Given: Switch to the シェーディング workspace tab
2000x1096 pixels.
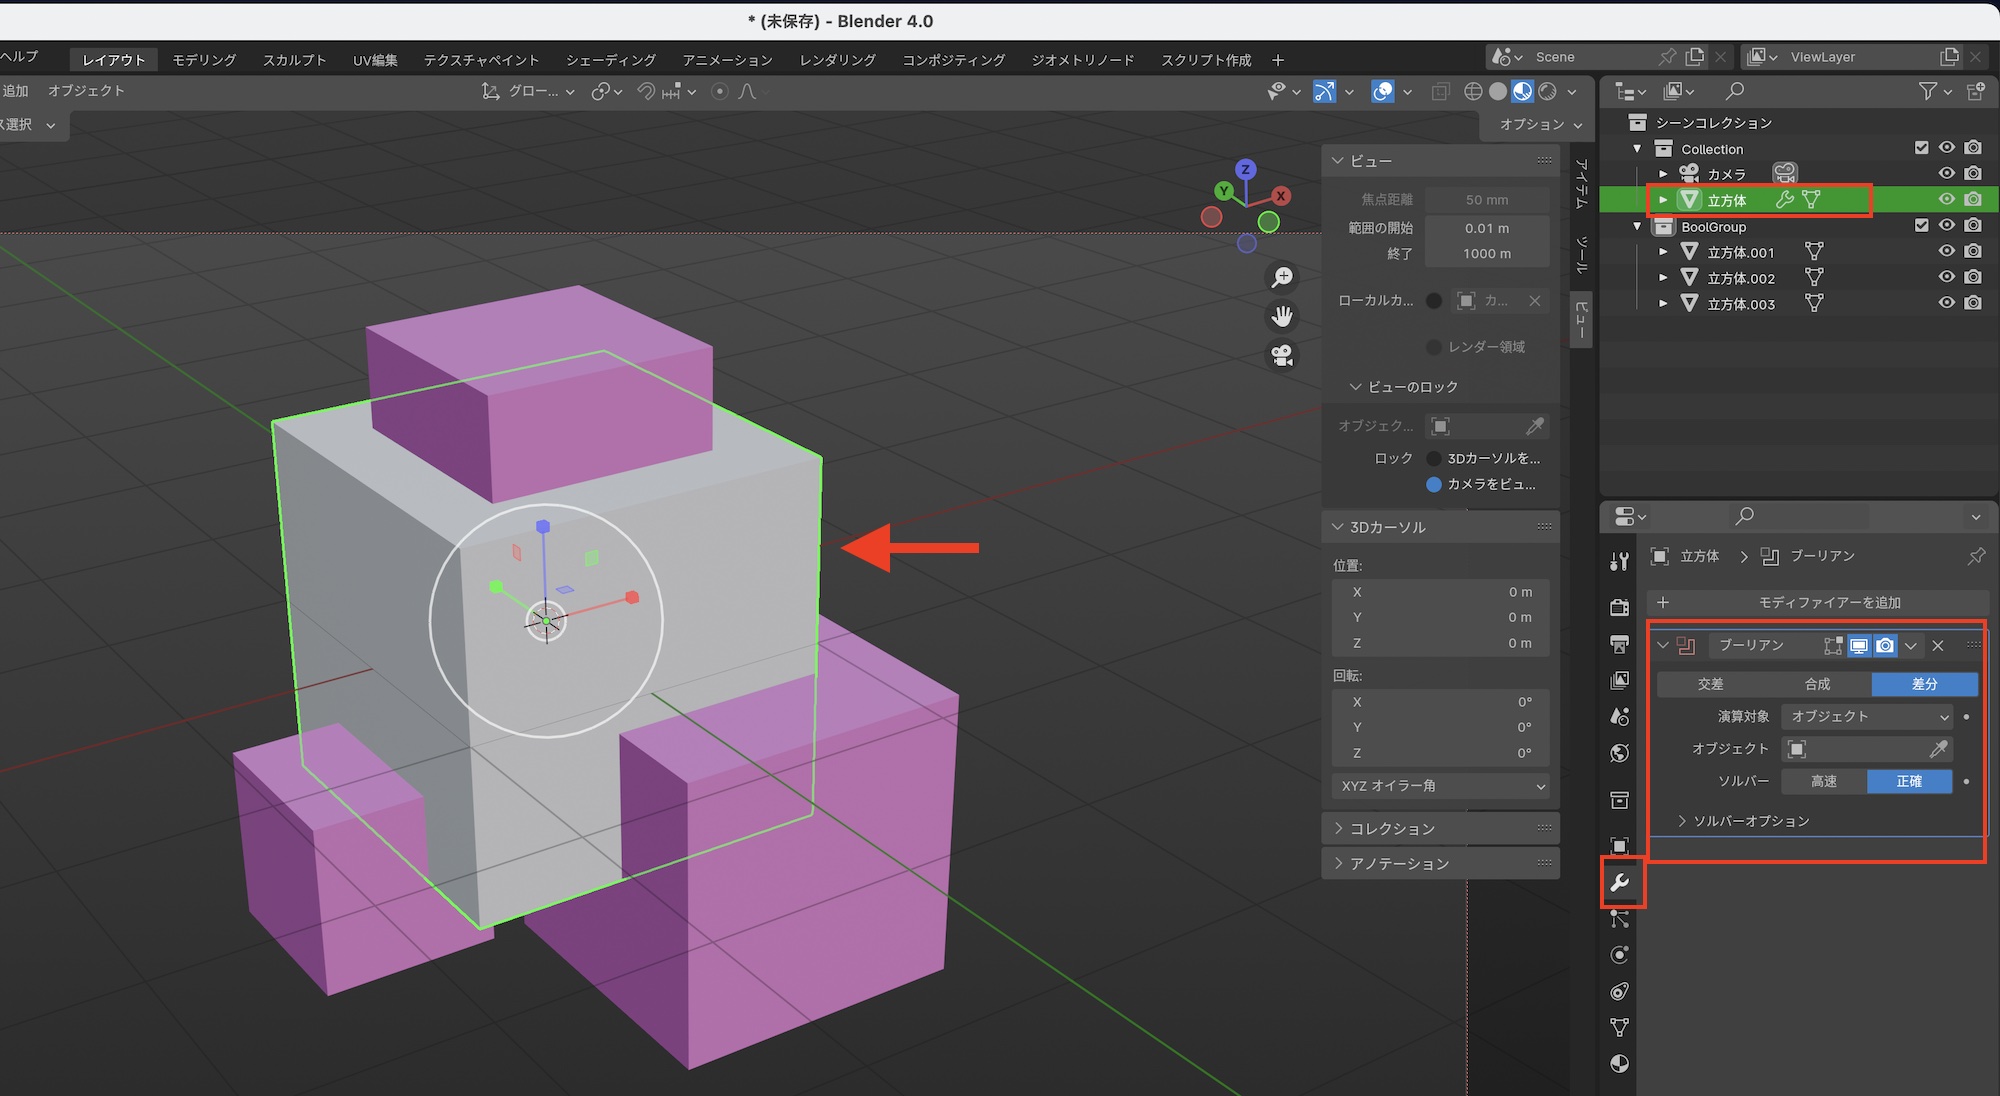Looking at the screenshot, I should 610,60.
